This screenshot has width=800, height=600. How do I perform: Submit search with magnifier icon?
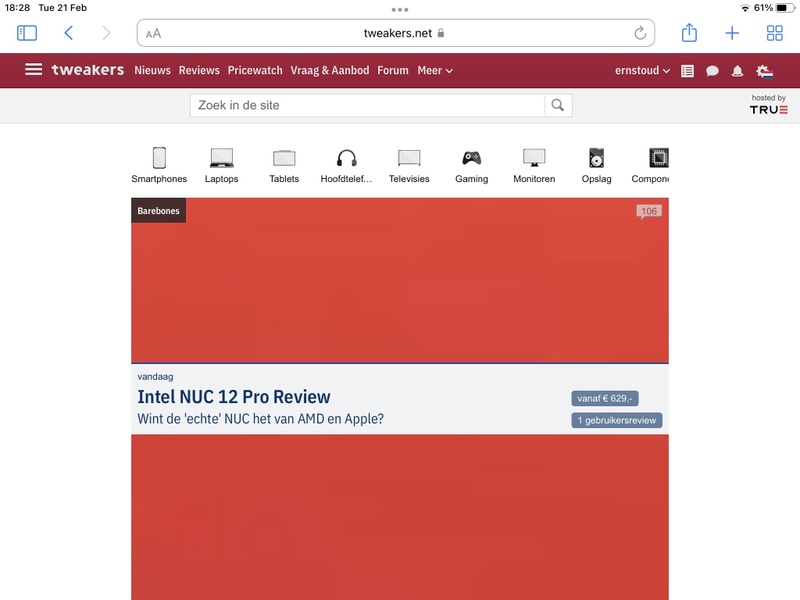point(558,105)
